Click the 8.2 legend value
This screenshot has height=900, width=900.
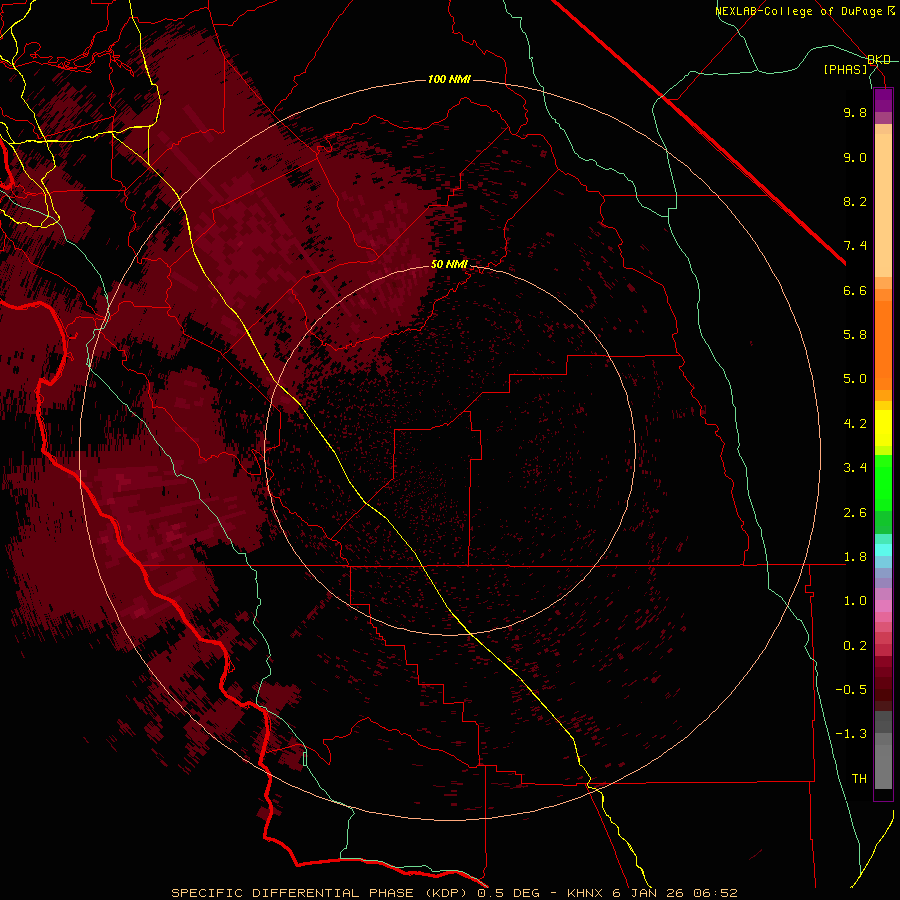click(855, 201)
